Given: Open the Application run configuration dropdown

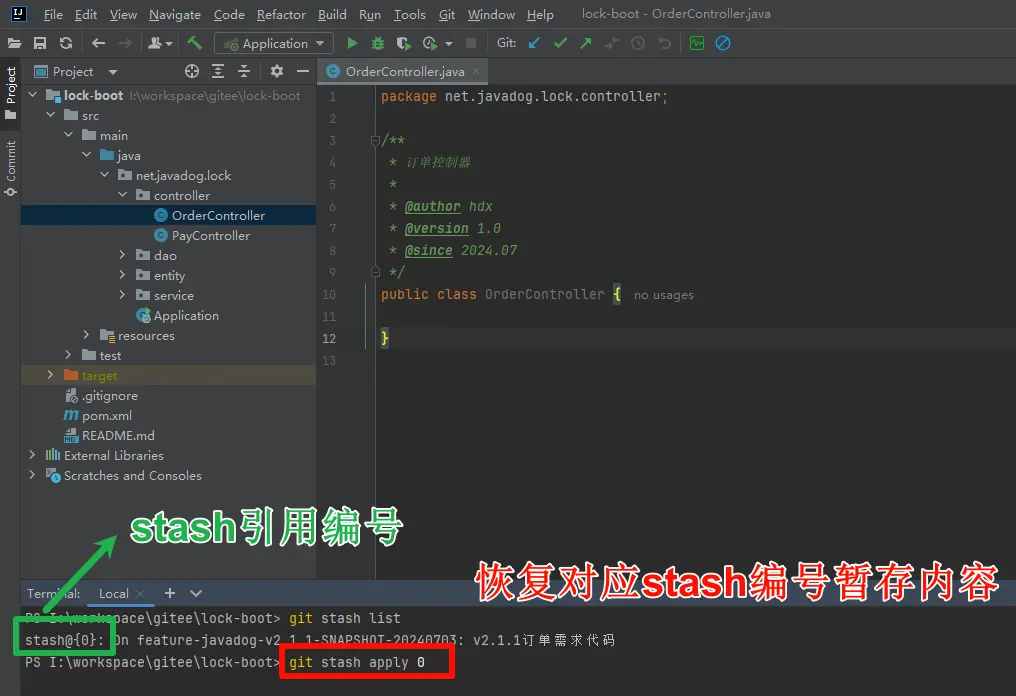Looking at the screenshot, I should tap(274, 43).
